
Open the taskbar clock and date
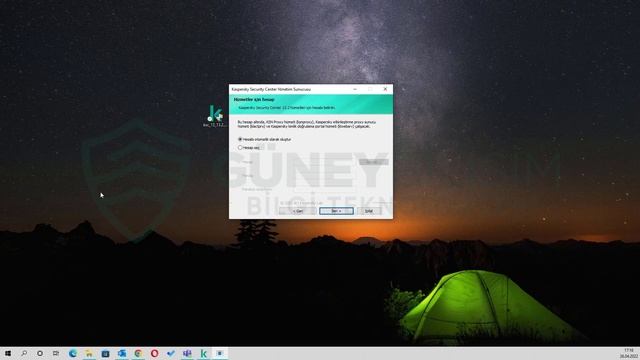(x=628, y=353)
